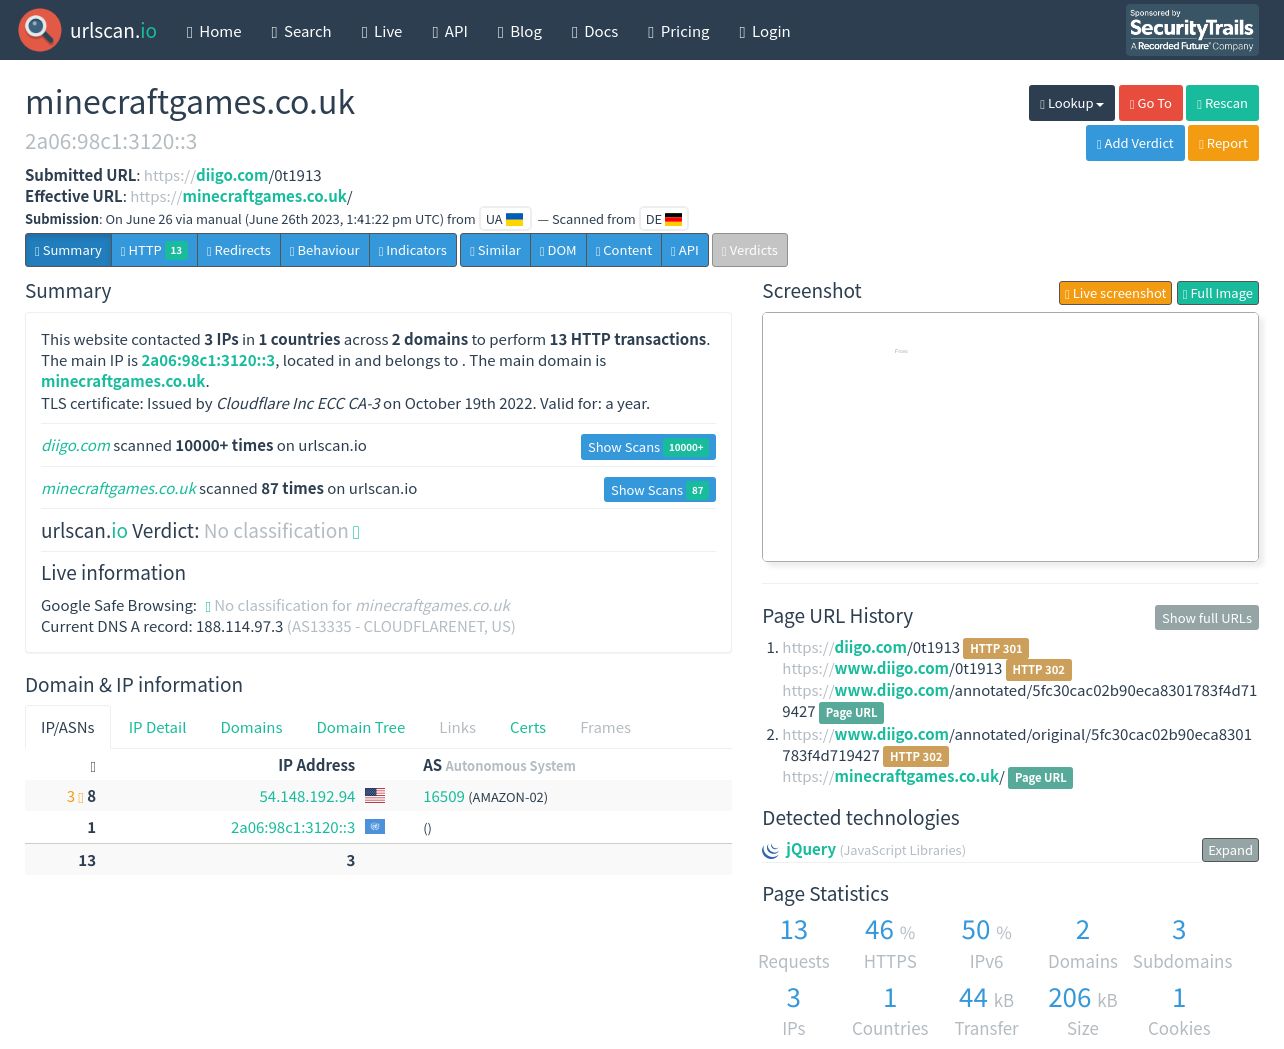This screenshot has width=1284, height=1049.
Task: Switch to the HTTP tab
Action: click(x=154, y=250)
